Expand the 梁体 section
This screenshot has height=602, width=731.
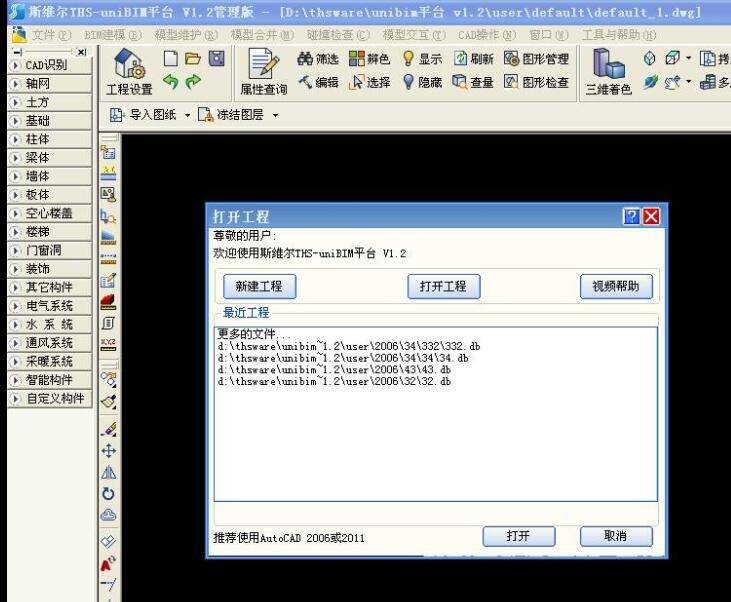(x=50, y=158)
